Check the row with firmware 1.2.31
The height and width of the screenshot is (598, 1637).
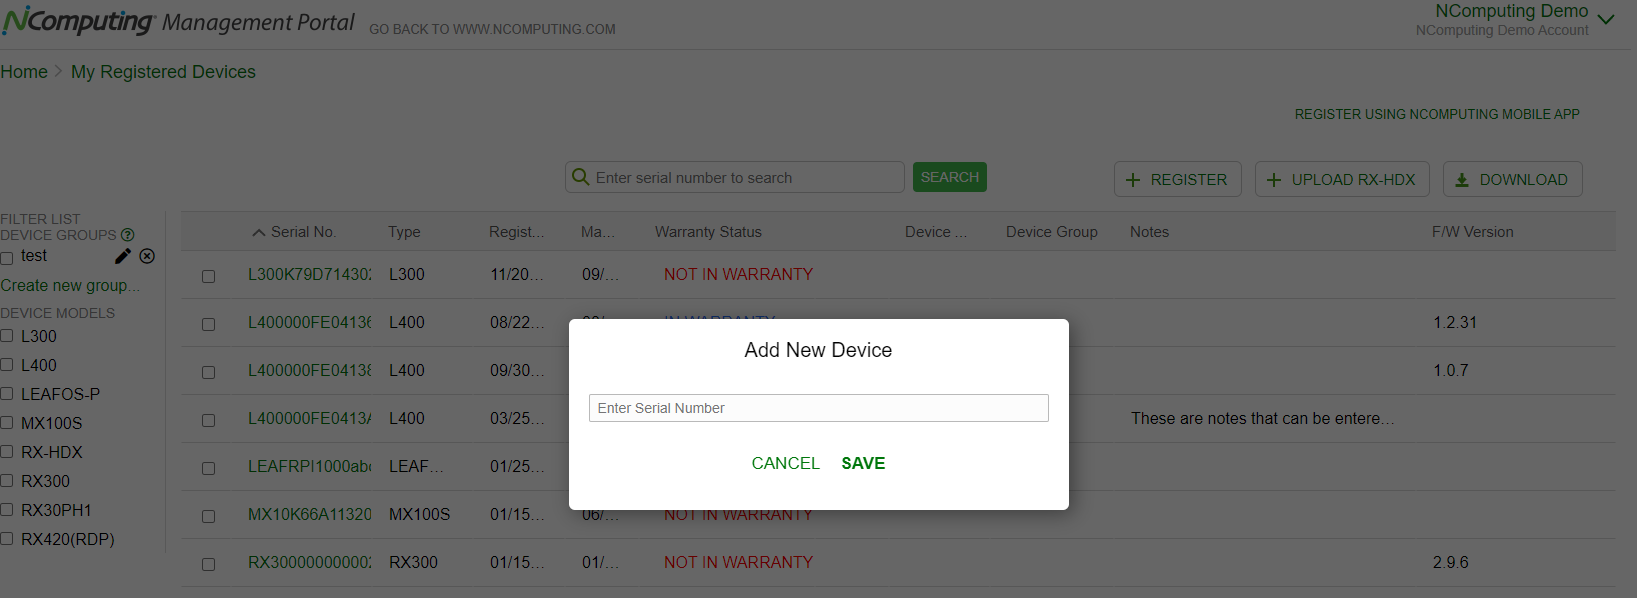(x=208, y=324)
